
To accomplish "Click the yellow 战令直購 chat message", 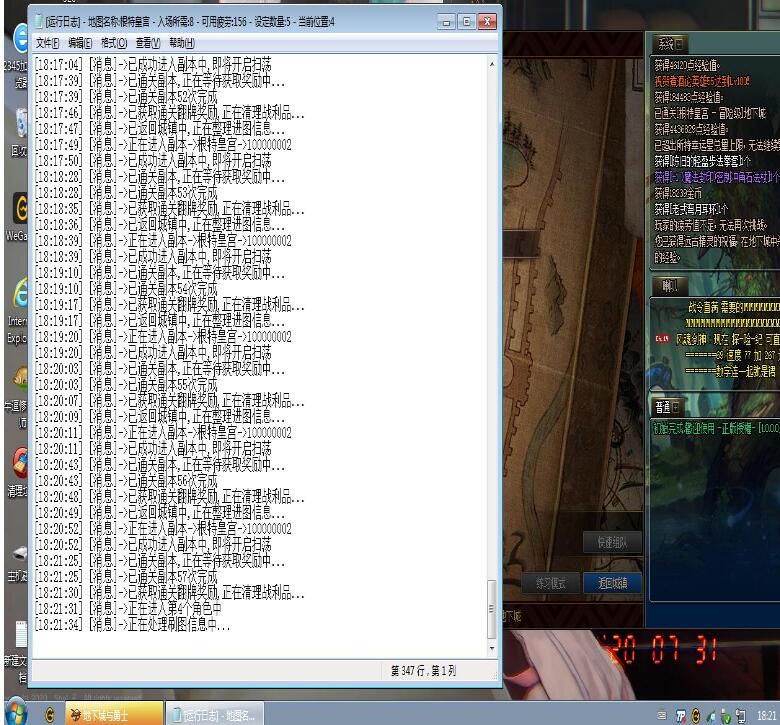I will 734,308.
